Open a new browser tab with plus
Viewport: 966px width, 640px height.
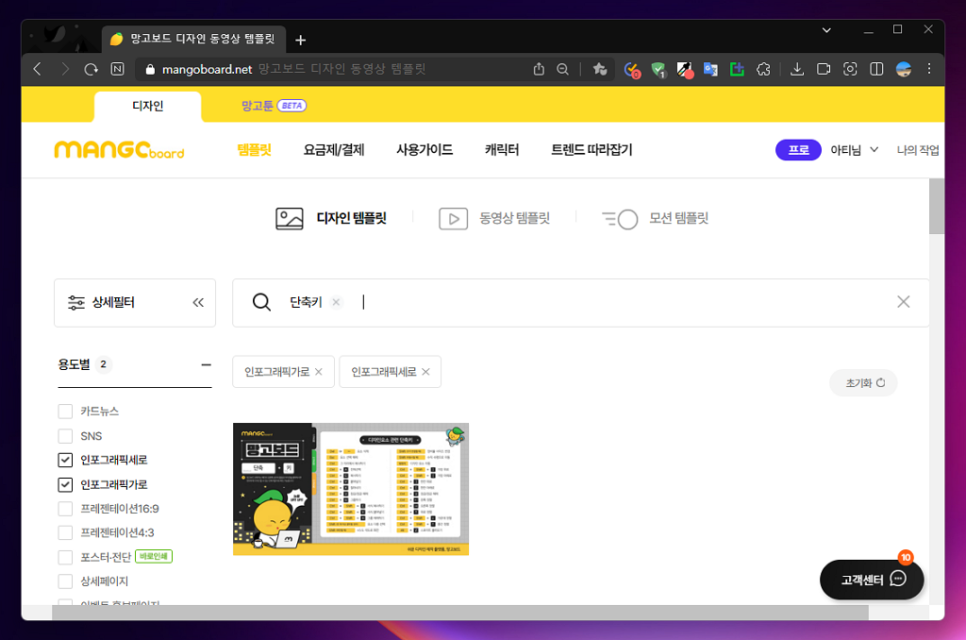[x=301, y=40]
